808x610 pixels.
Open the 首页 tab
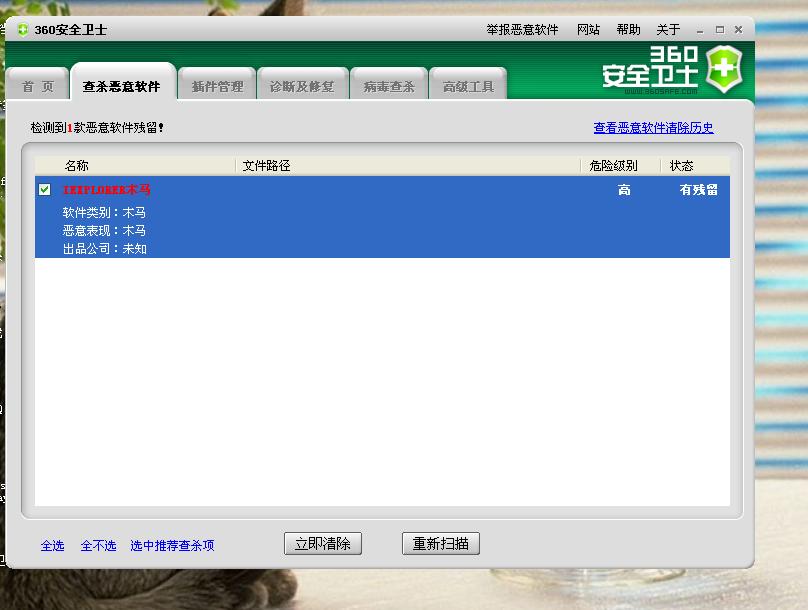tap(38, 86)
